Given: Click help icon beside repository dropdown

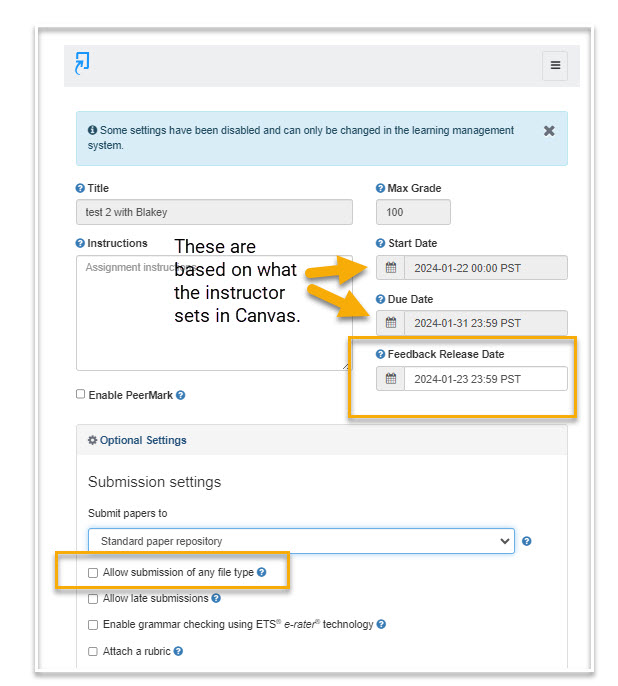Looking at the screenshot, I should tap(527, 542).
